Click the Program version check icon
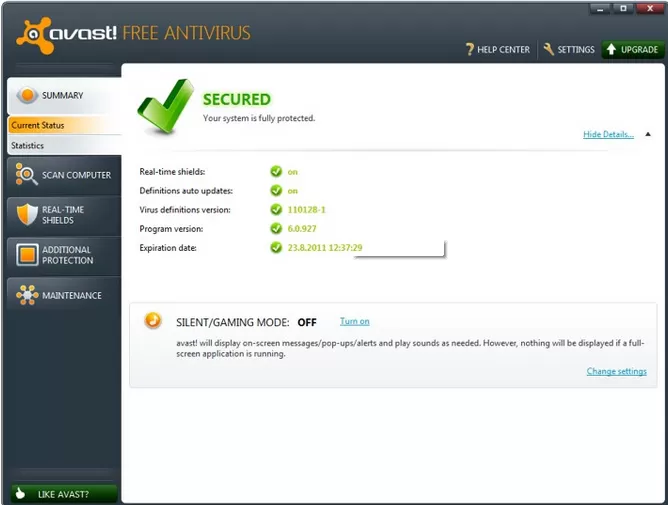This screenshot has width=668, height=505. [276, 228]
